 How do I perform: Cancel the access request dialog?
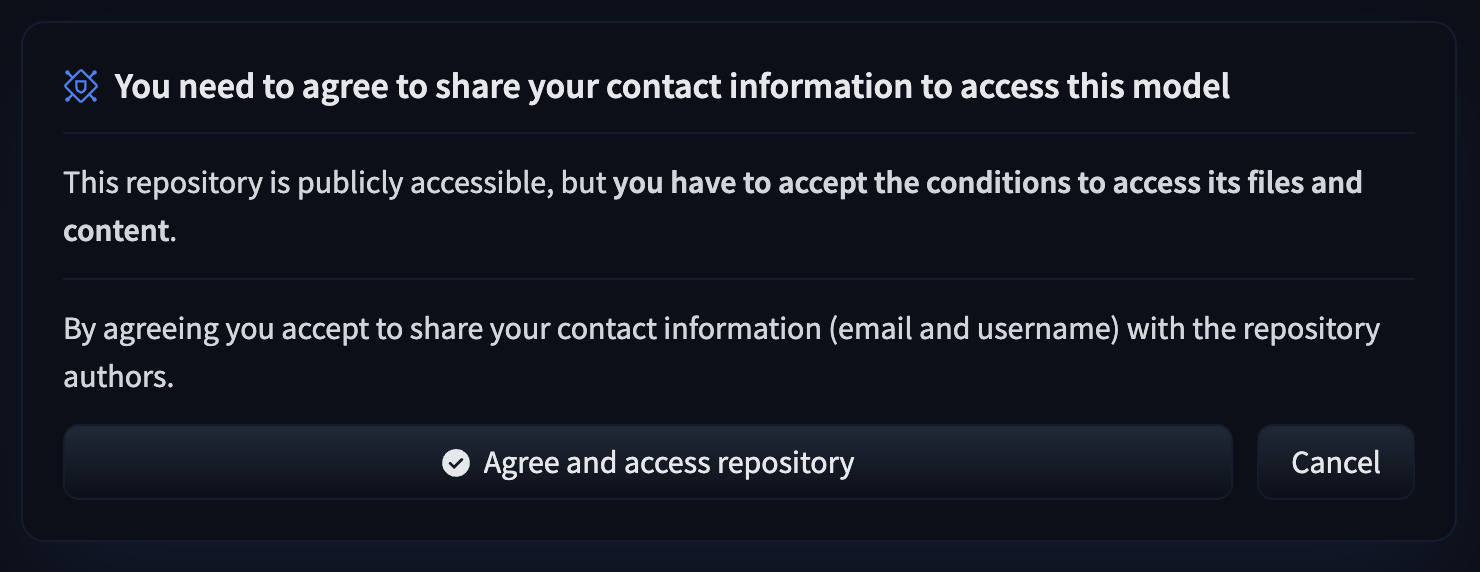(x=1335, y=463)
